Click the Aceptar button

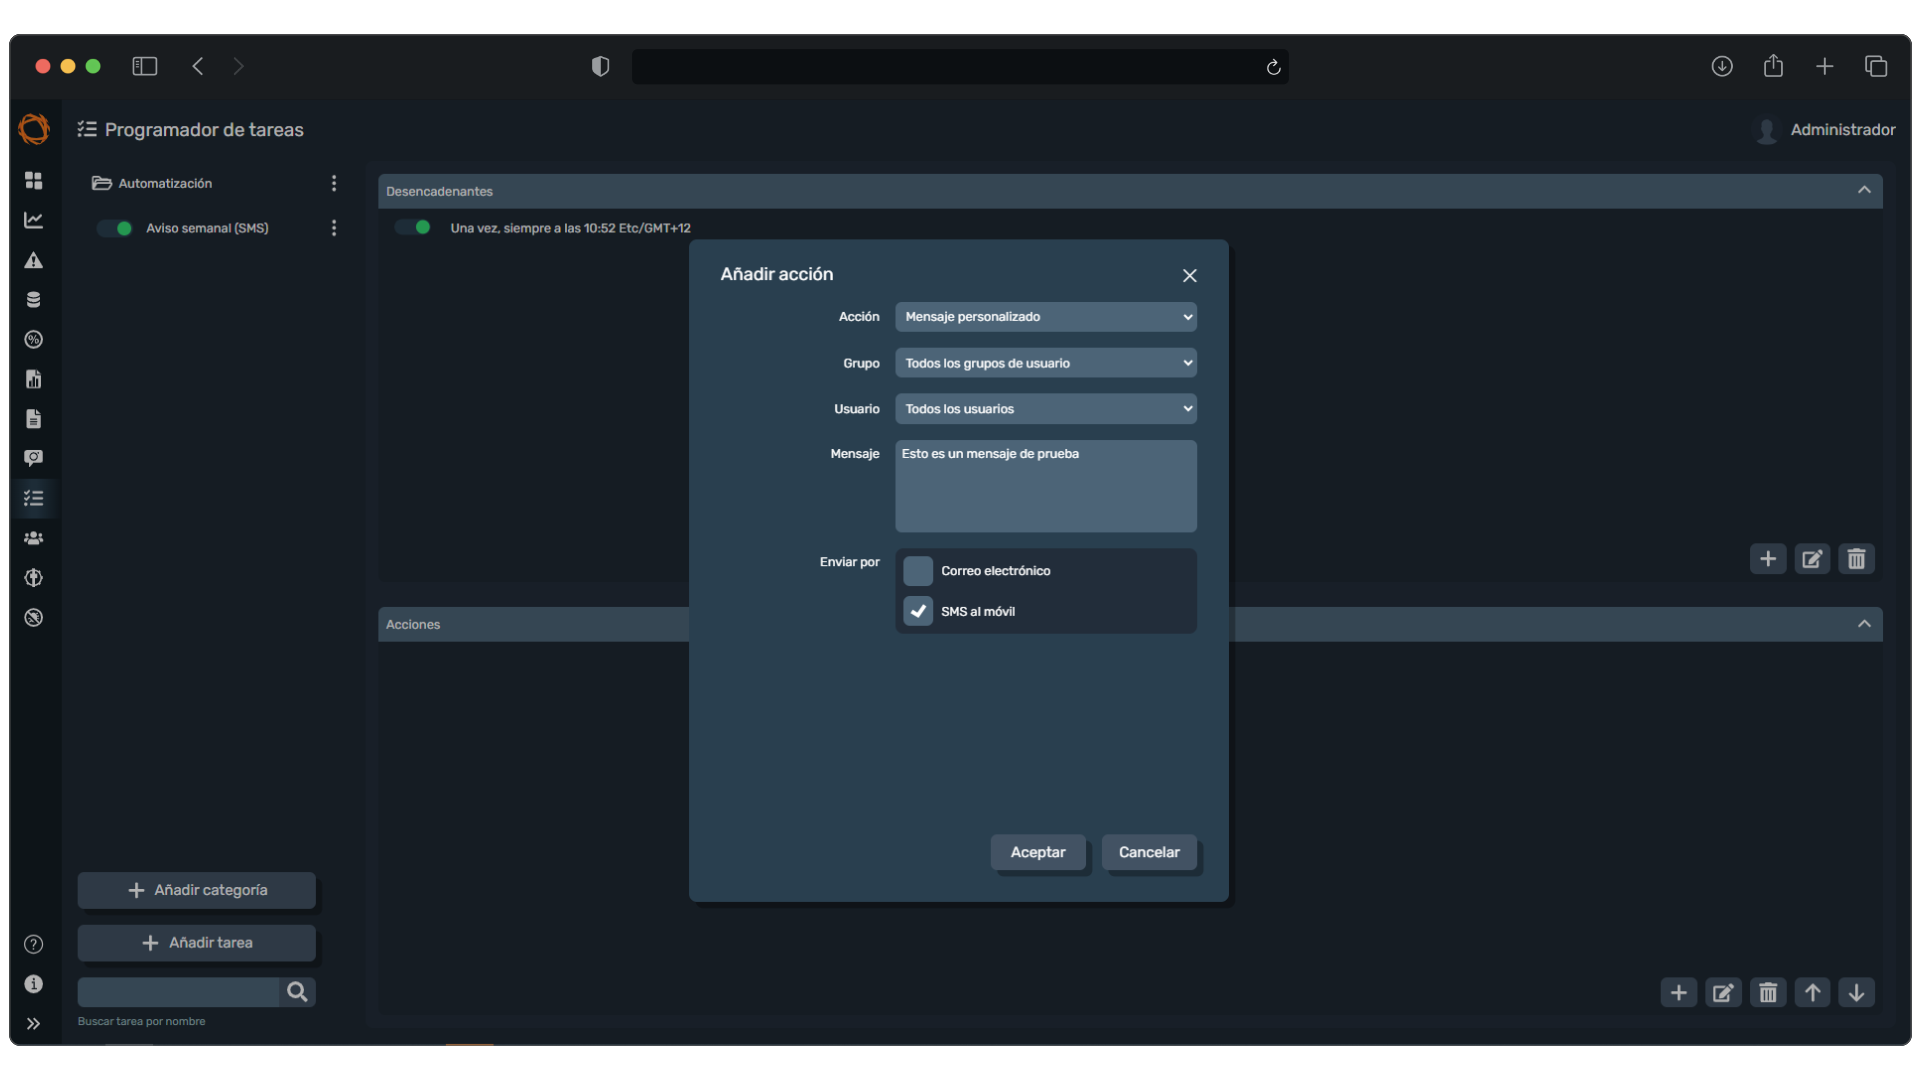(x=1038, y=853)
